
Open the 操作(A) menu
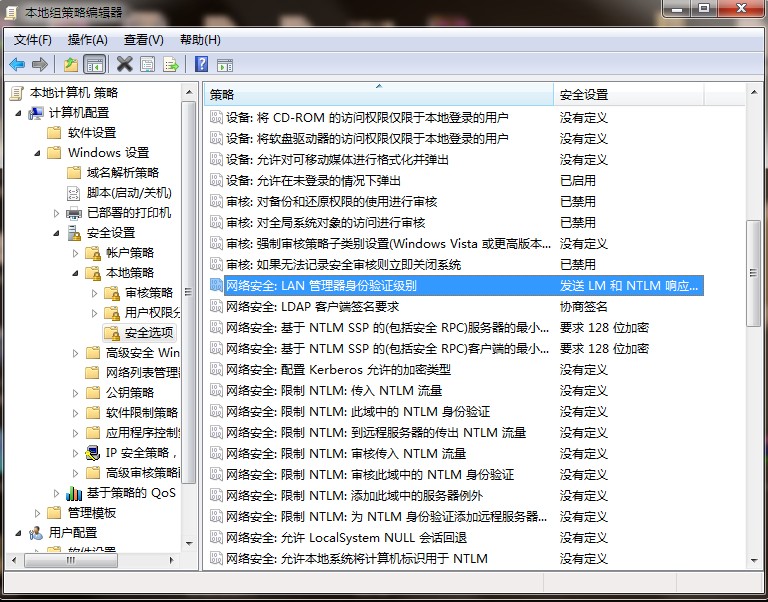pyautogui.click(x=88, y=40)
